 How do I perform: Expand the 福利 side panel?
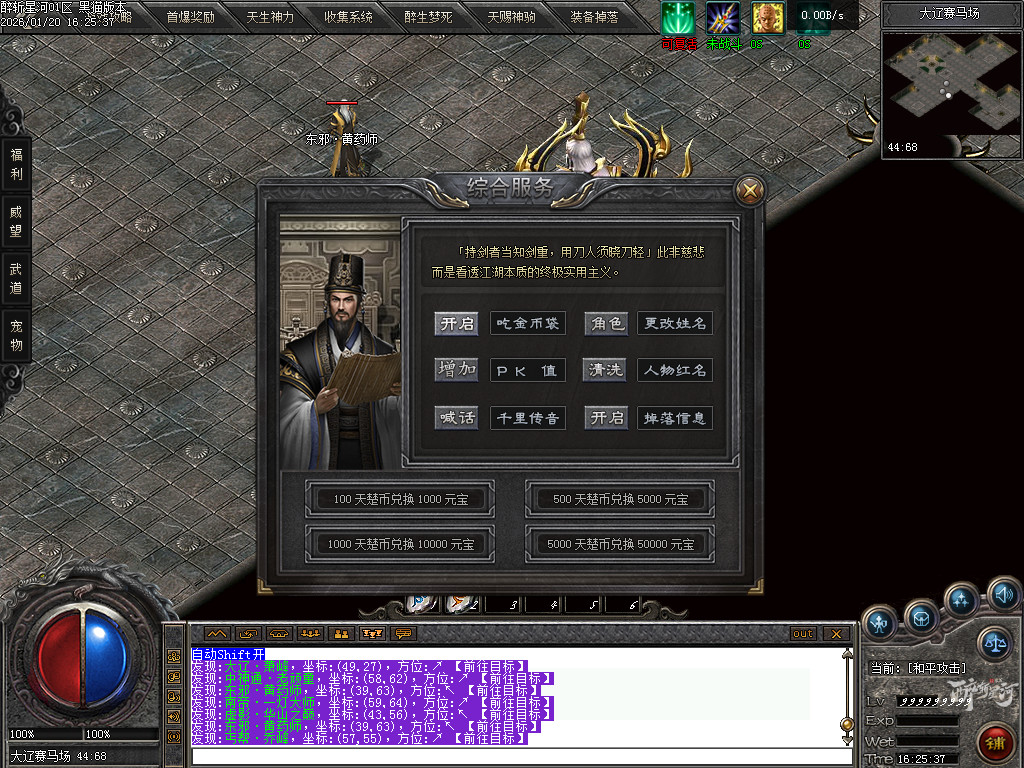[x=16, y=164]
